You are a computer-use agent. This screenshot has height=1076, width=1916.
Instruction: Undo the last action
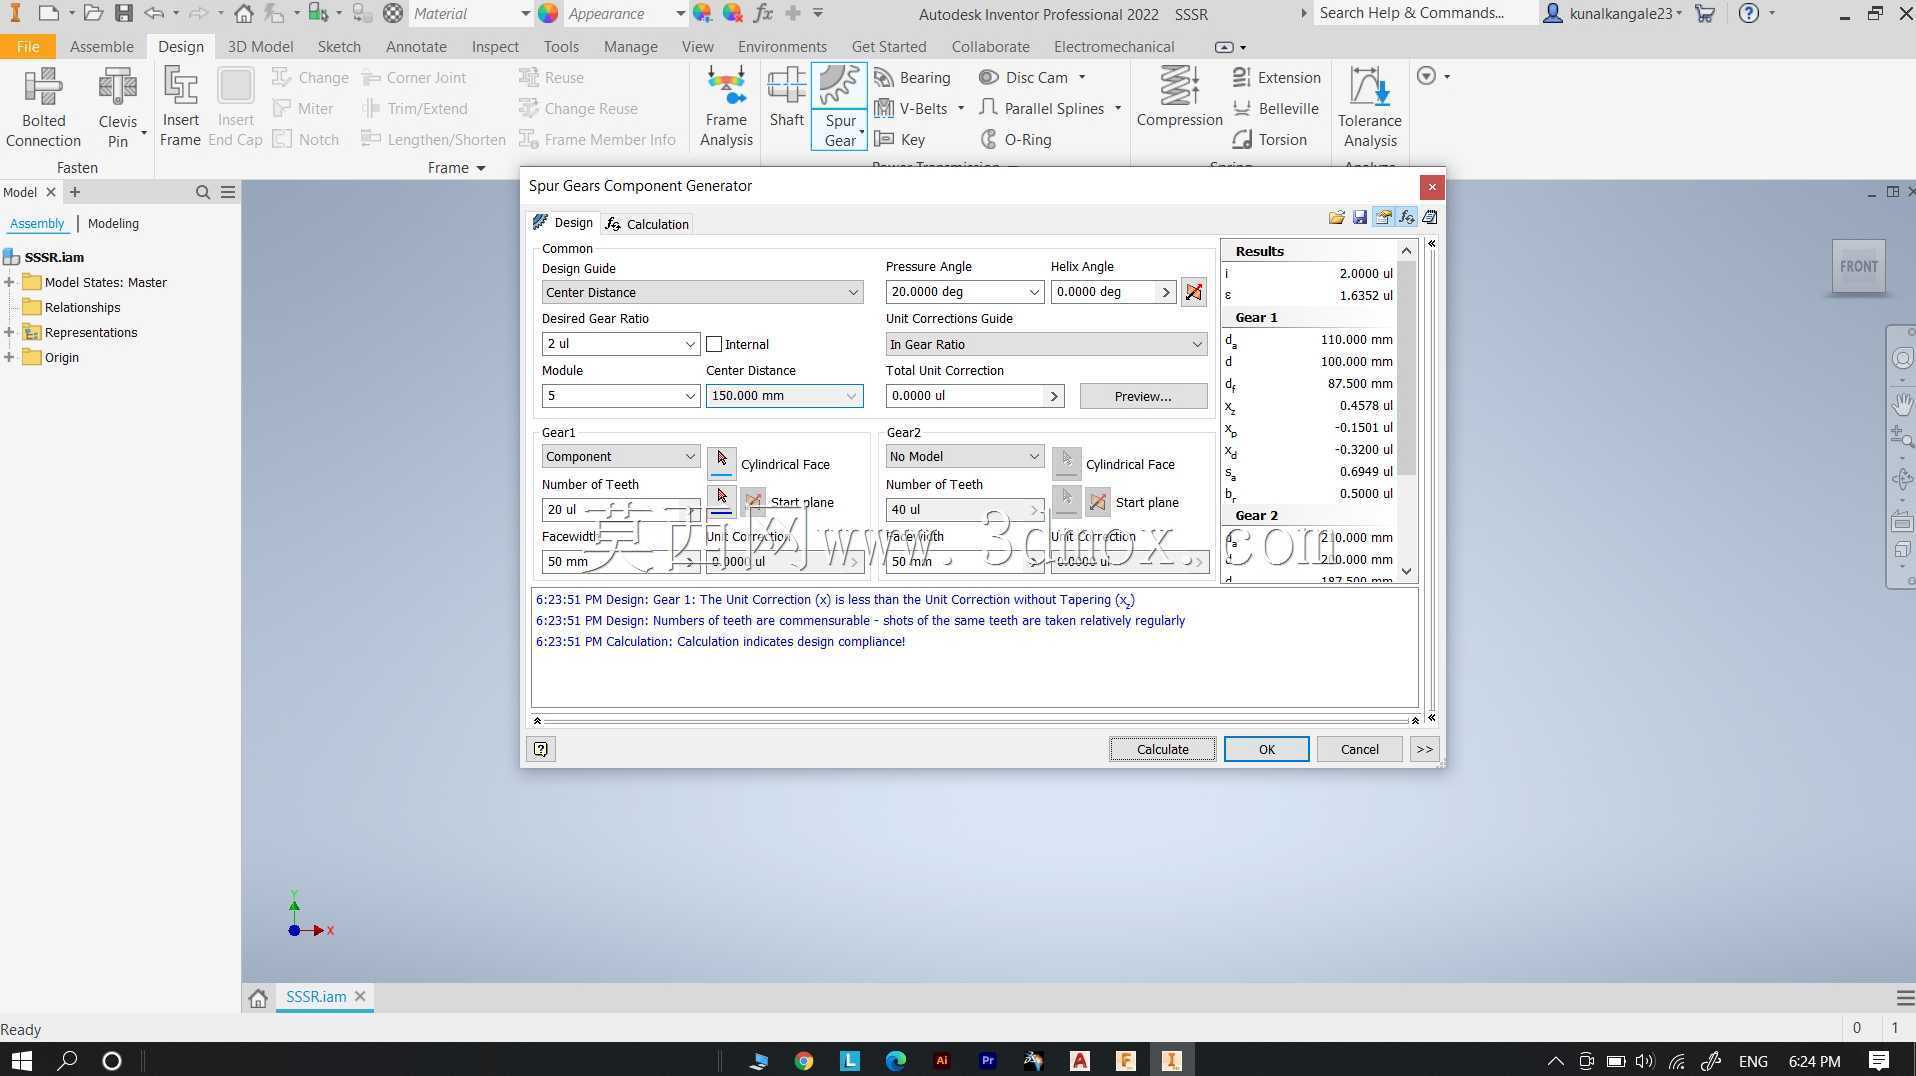pyautogui.click(x=153, y=14)
